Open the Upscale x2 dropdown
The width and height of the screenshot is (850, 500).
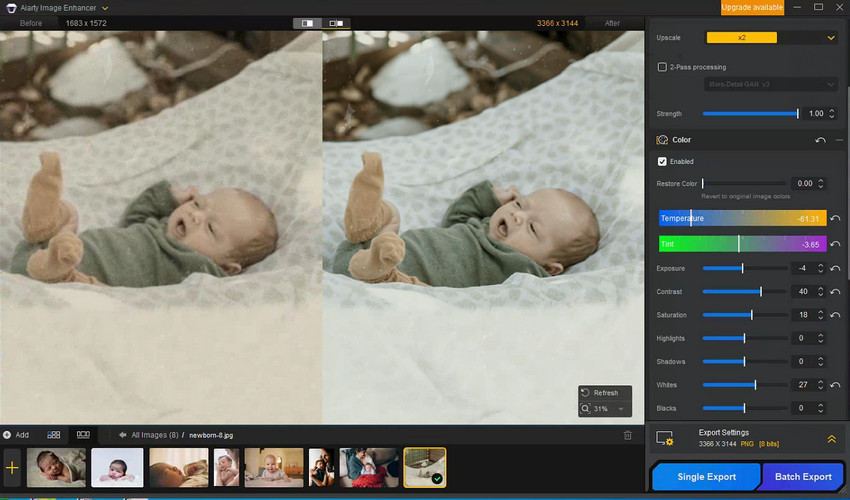pos(771,37)
